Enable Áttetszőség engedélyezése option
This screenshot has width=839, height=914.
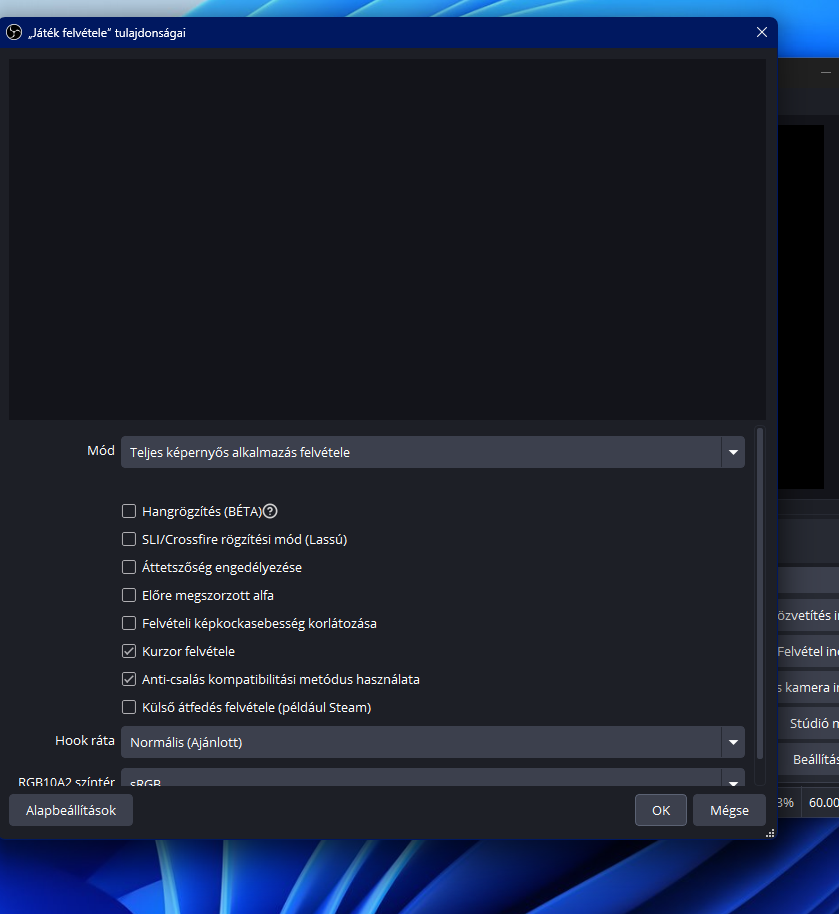(x=129, y=567)
